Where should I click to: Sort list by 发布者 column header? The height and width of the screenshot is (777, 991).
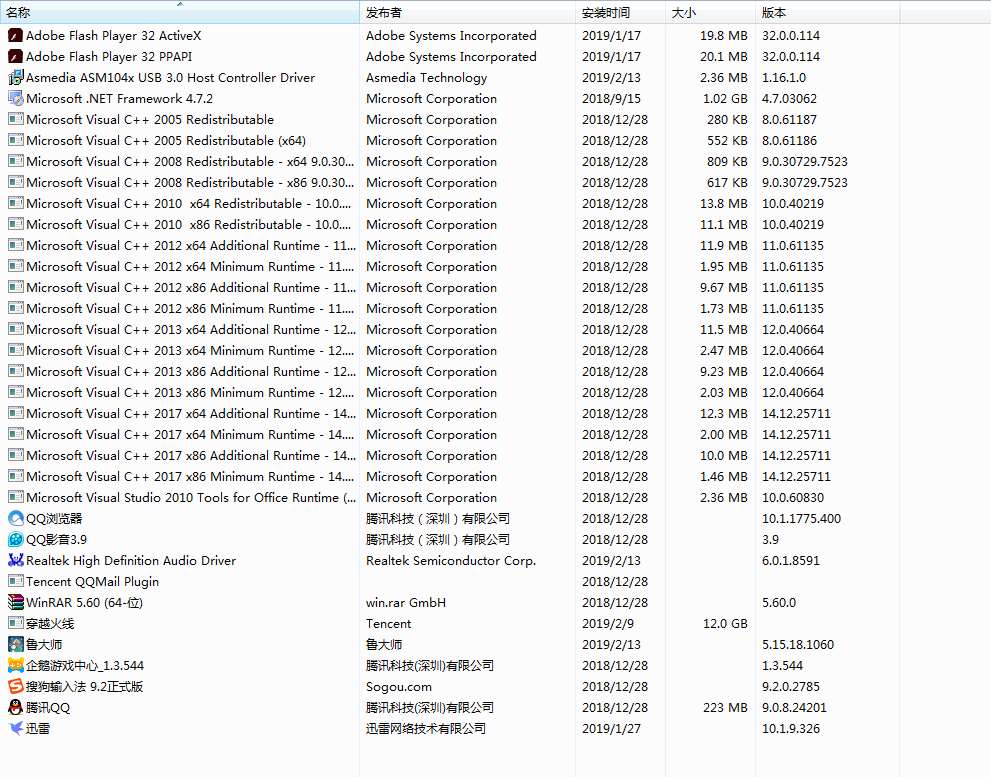(x=467, y=12)
